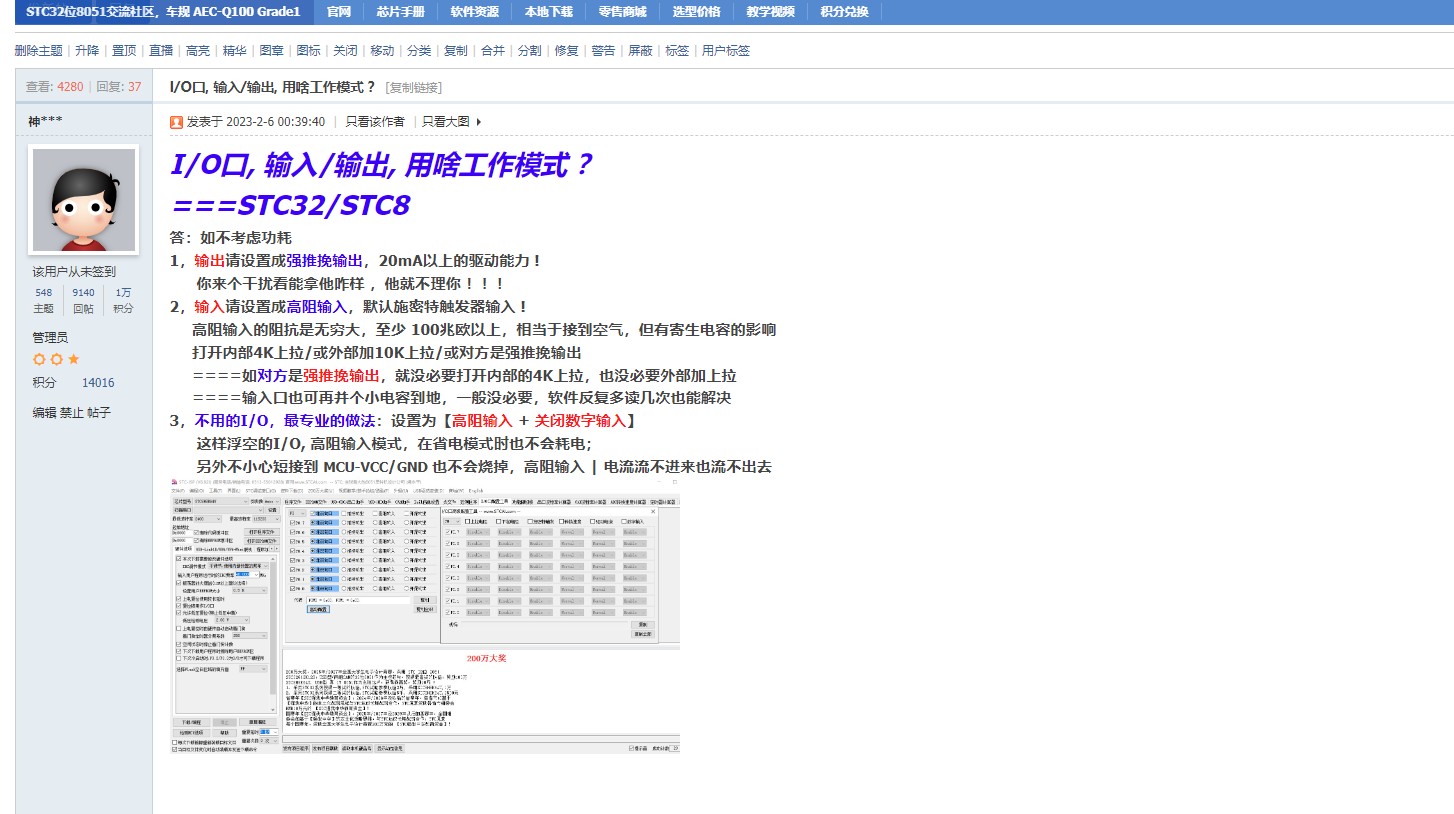This screenshot has width=1454, height=814.
Task: Open the cartoon avatar of user 神***
Action: coord(83,200)
